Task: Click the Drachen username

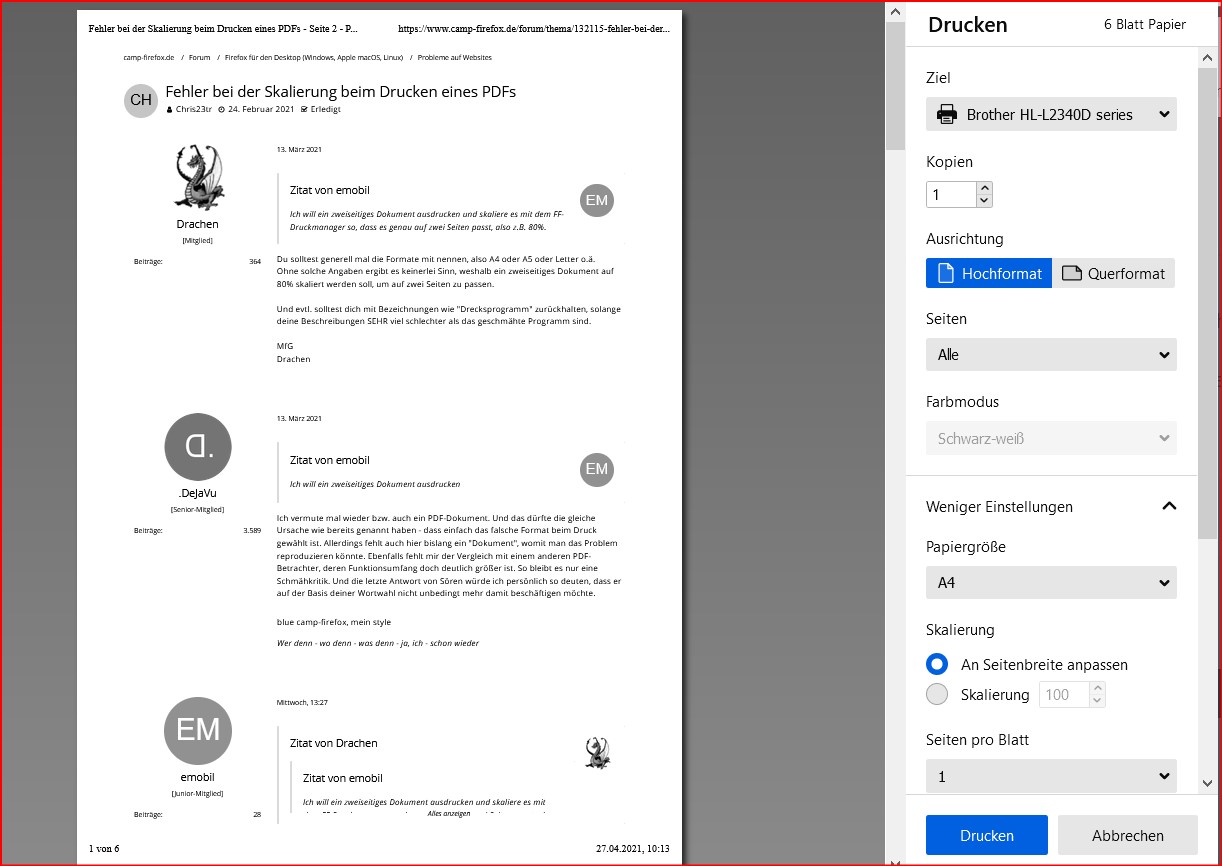Action: click(x=197, y=224)
